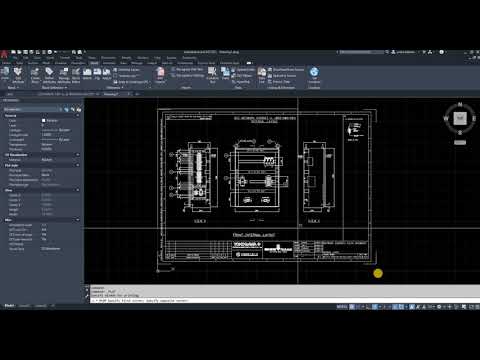Switch to the Express Tools ribbon tab

pyautogui.click(x=206, y=63)
